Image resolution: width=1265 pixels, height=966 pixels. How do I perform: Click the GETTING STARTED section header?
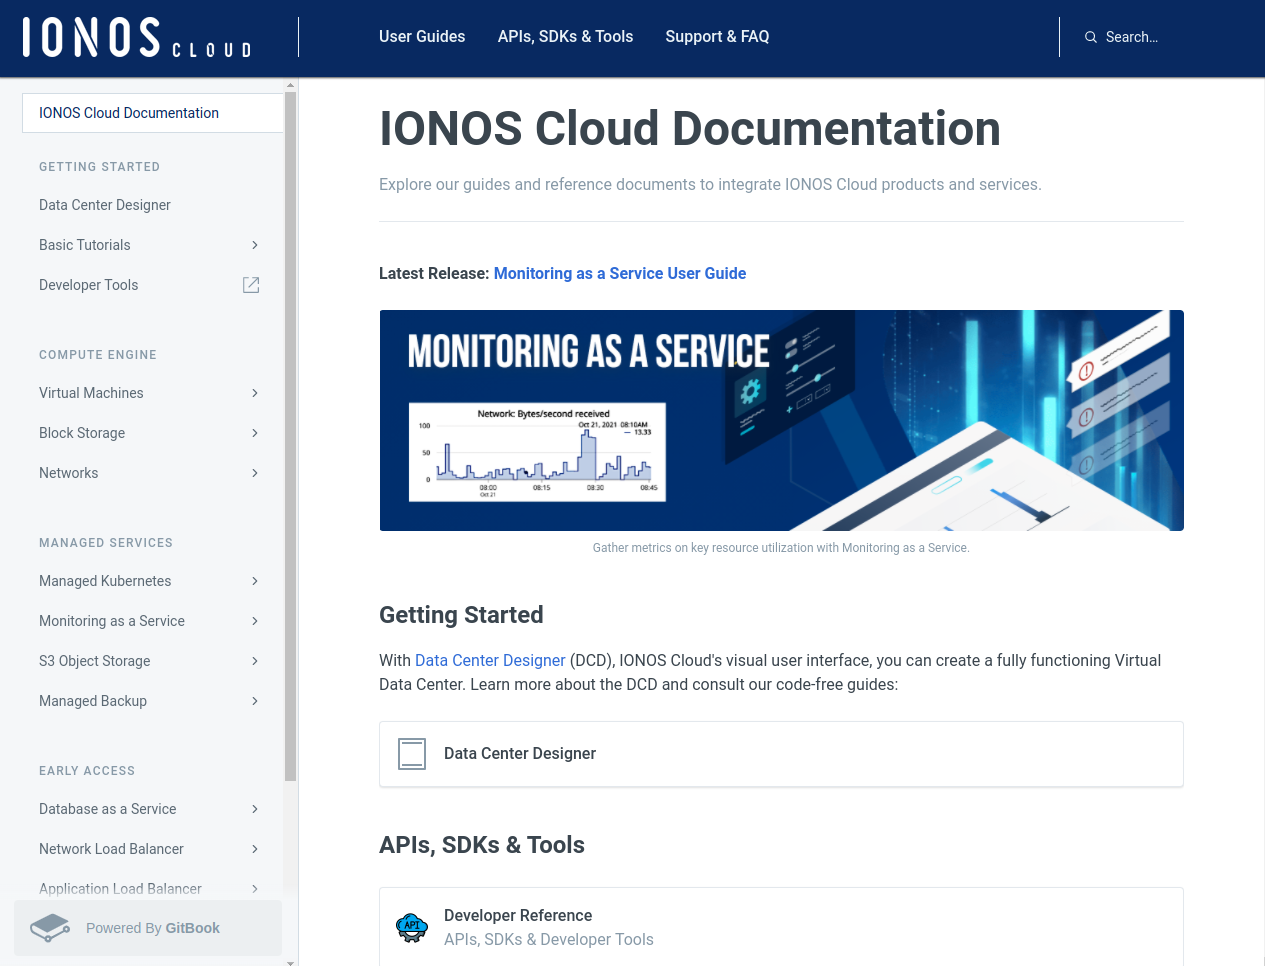99,167
